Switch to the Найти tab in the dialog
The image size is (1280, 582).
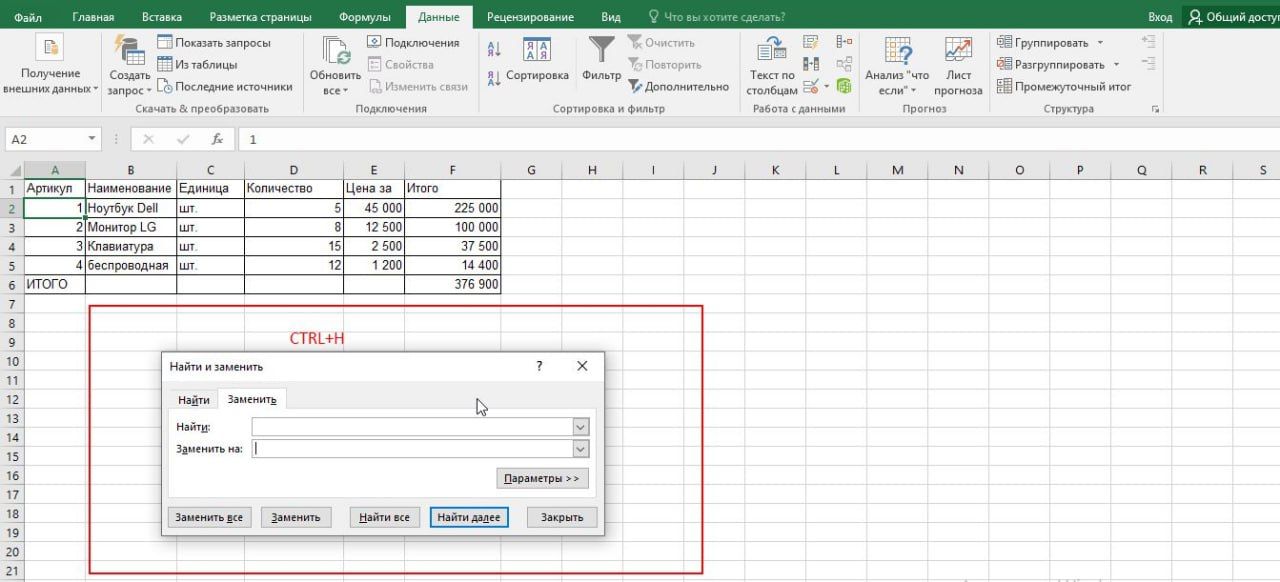pos(194,400)
